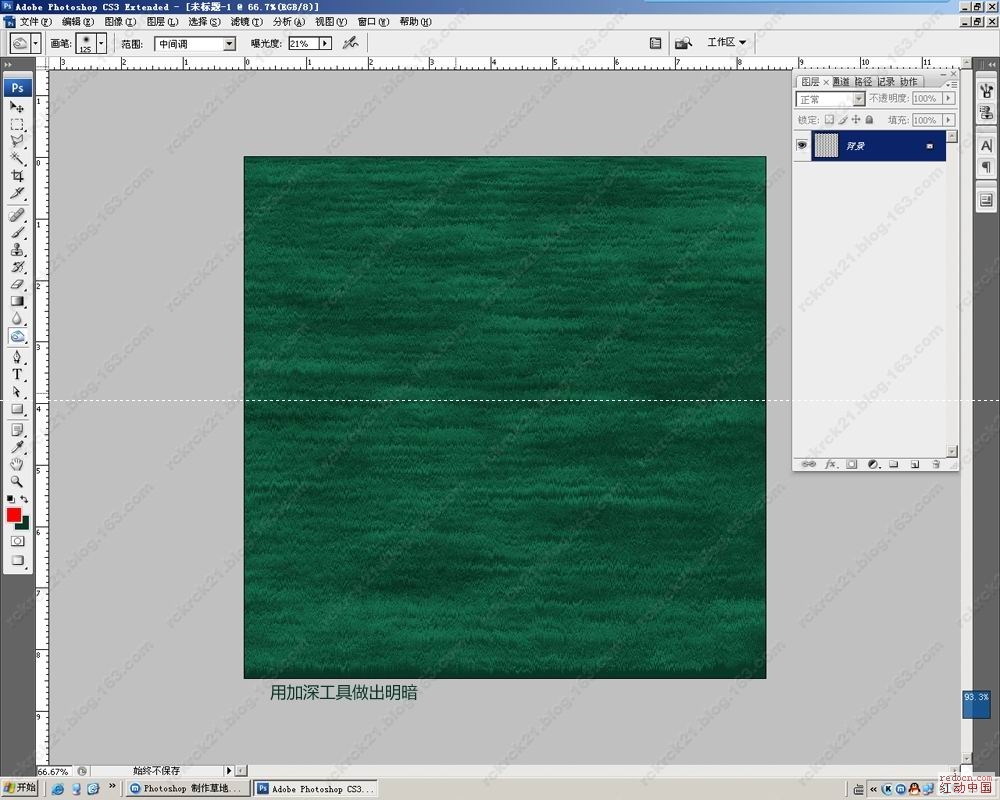Delete layer with trash icon
Viewport: 1000px width, 800px height.
(x=936, y=464)
